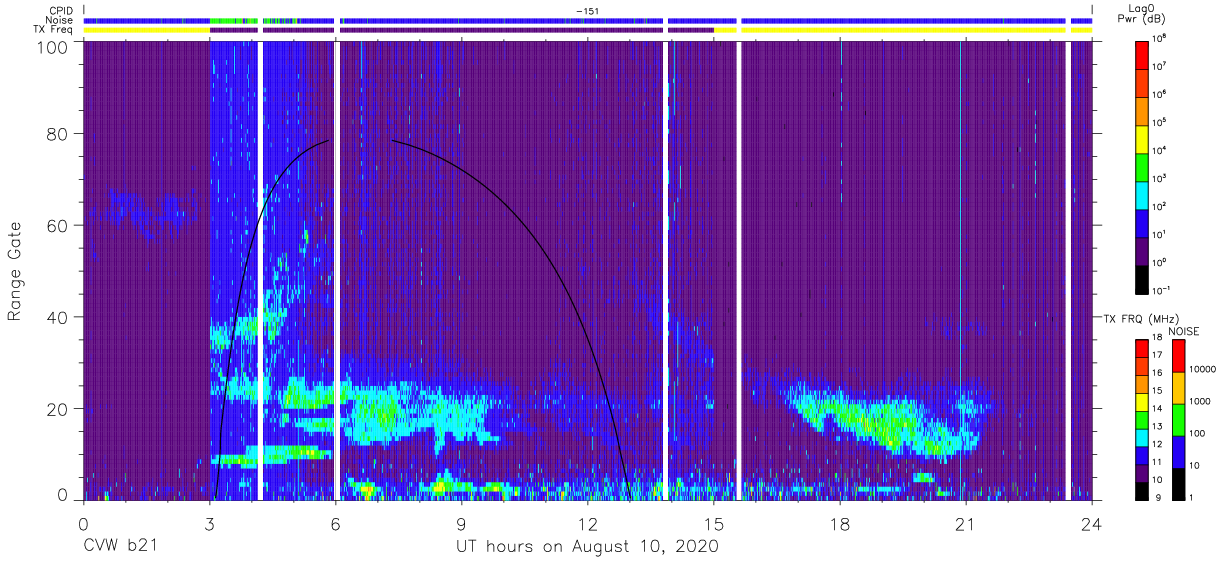Click the 'TX Freq' row label

54,30
